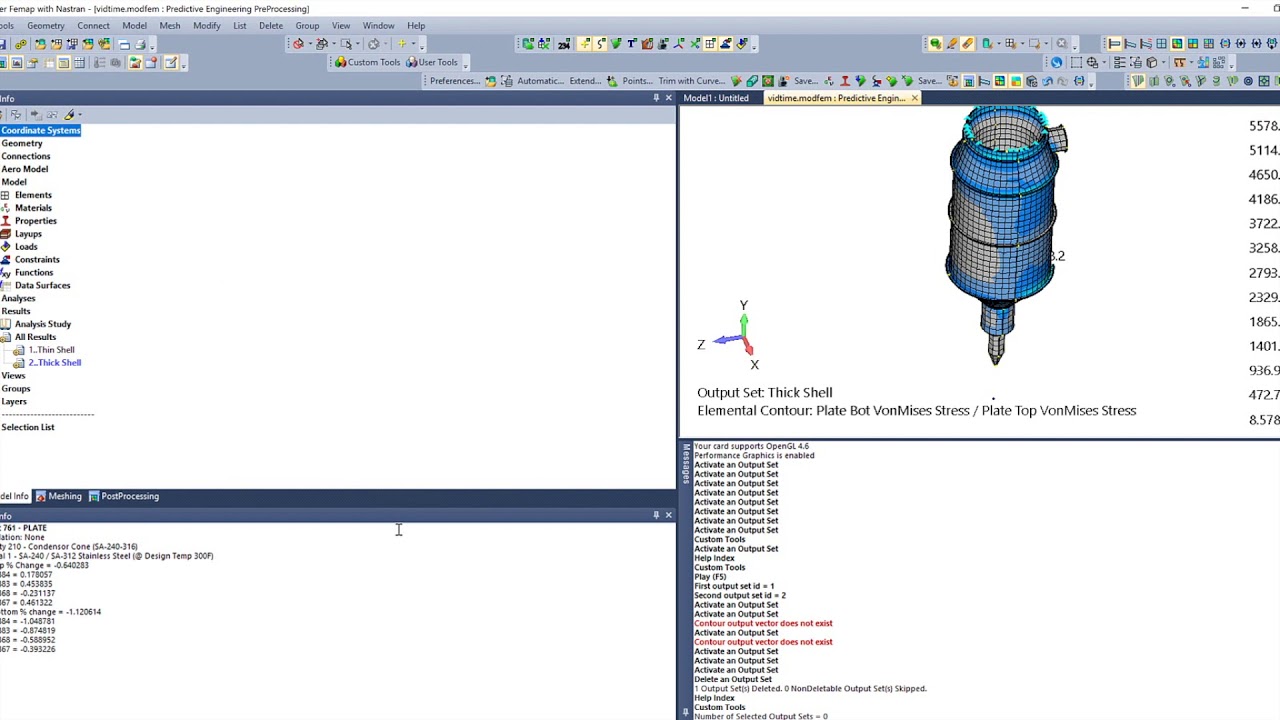The image size is (1280, 720).
Task: Click the Functions xy icon
Action: click(x=5, y=273)
